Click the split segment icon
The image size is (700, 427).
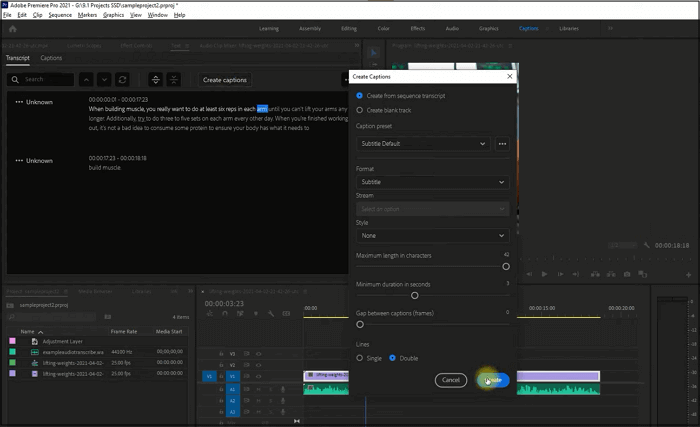click(155, 79)
